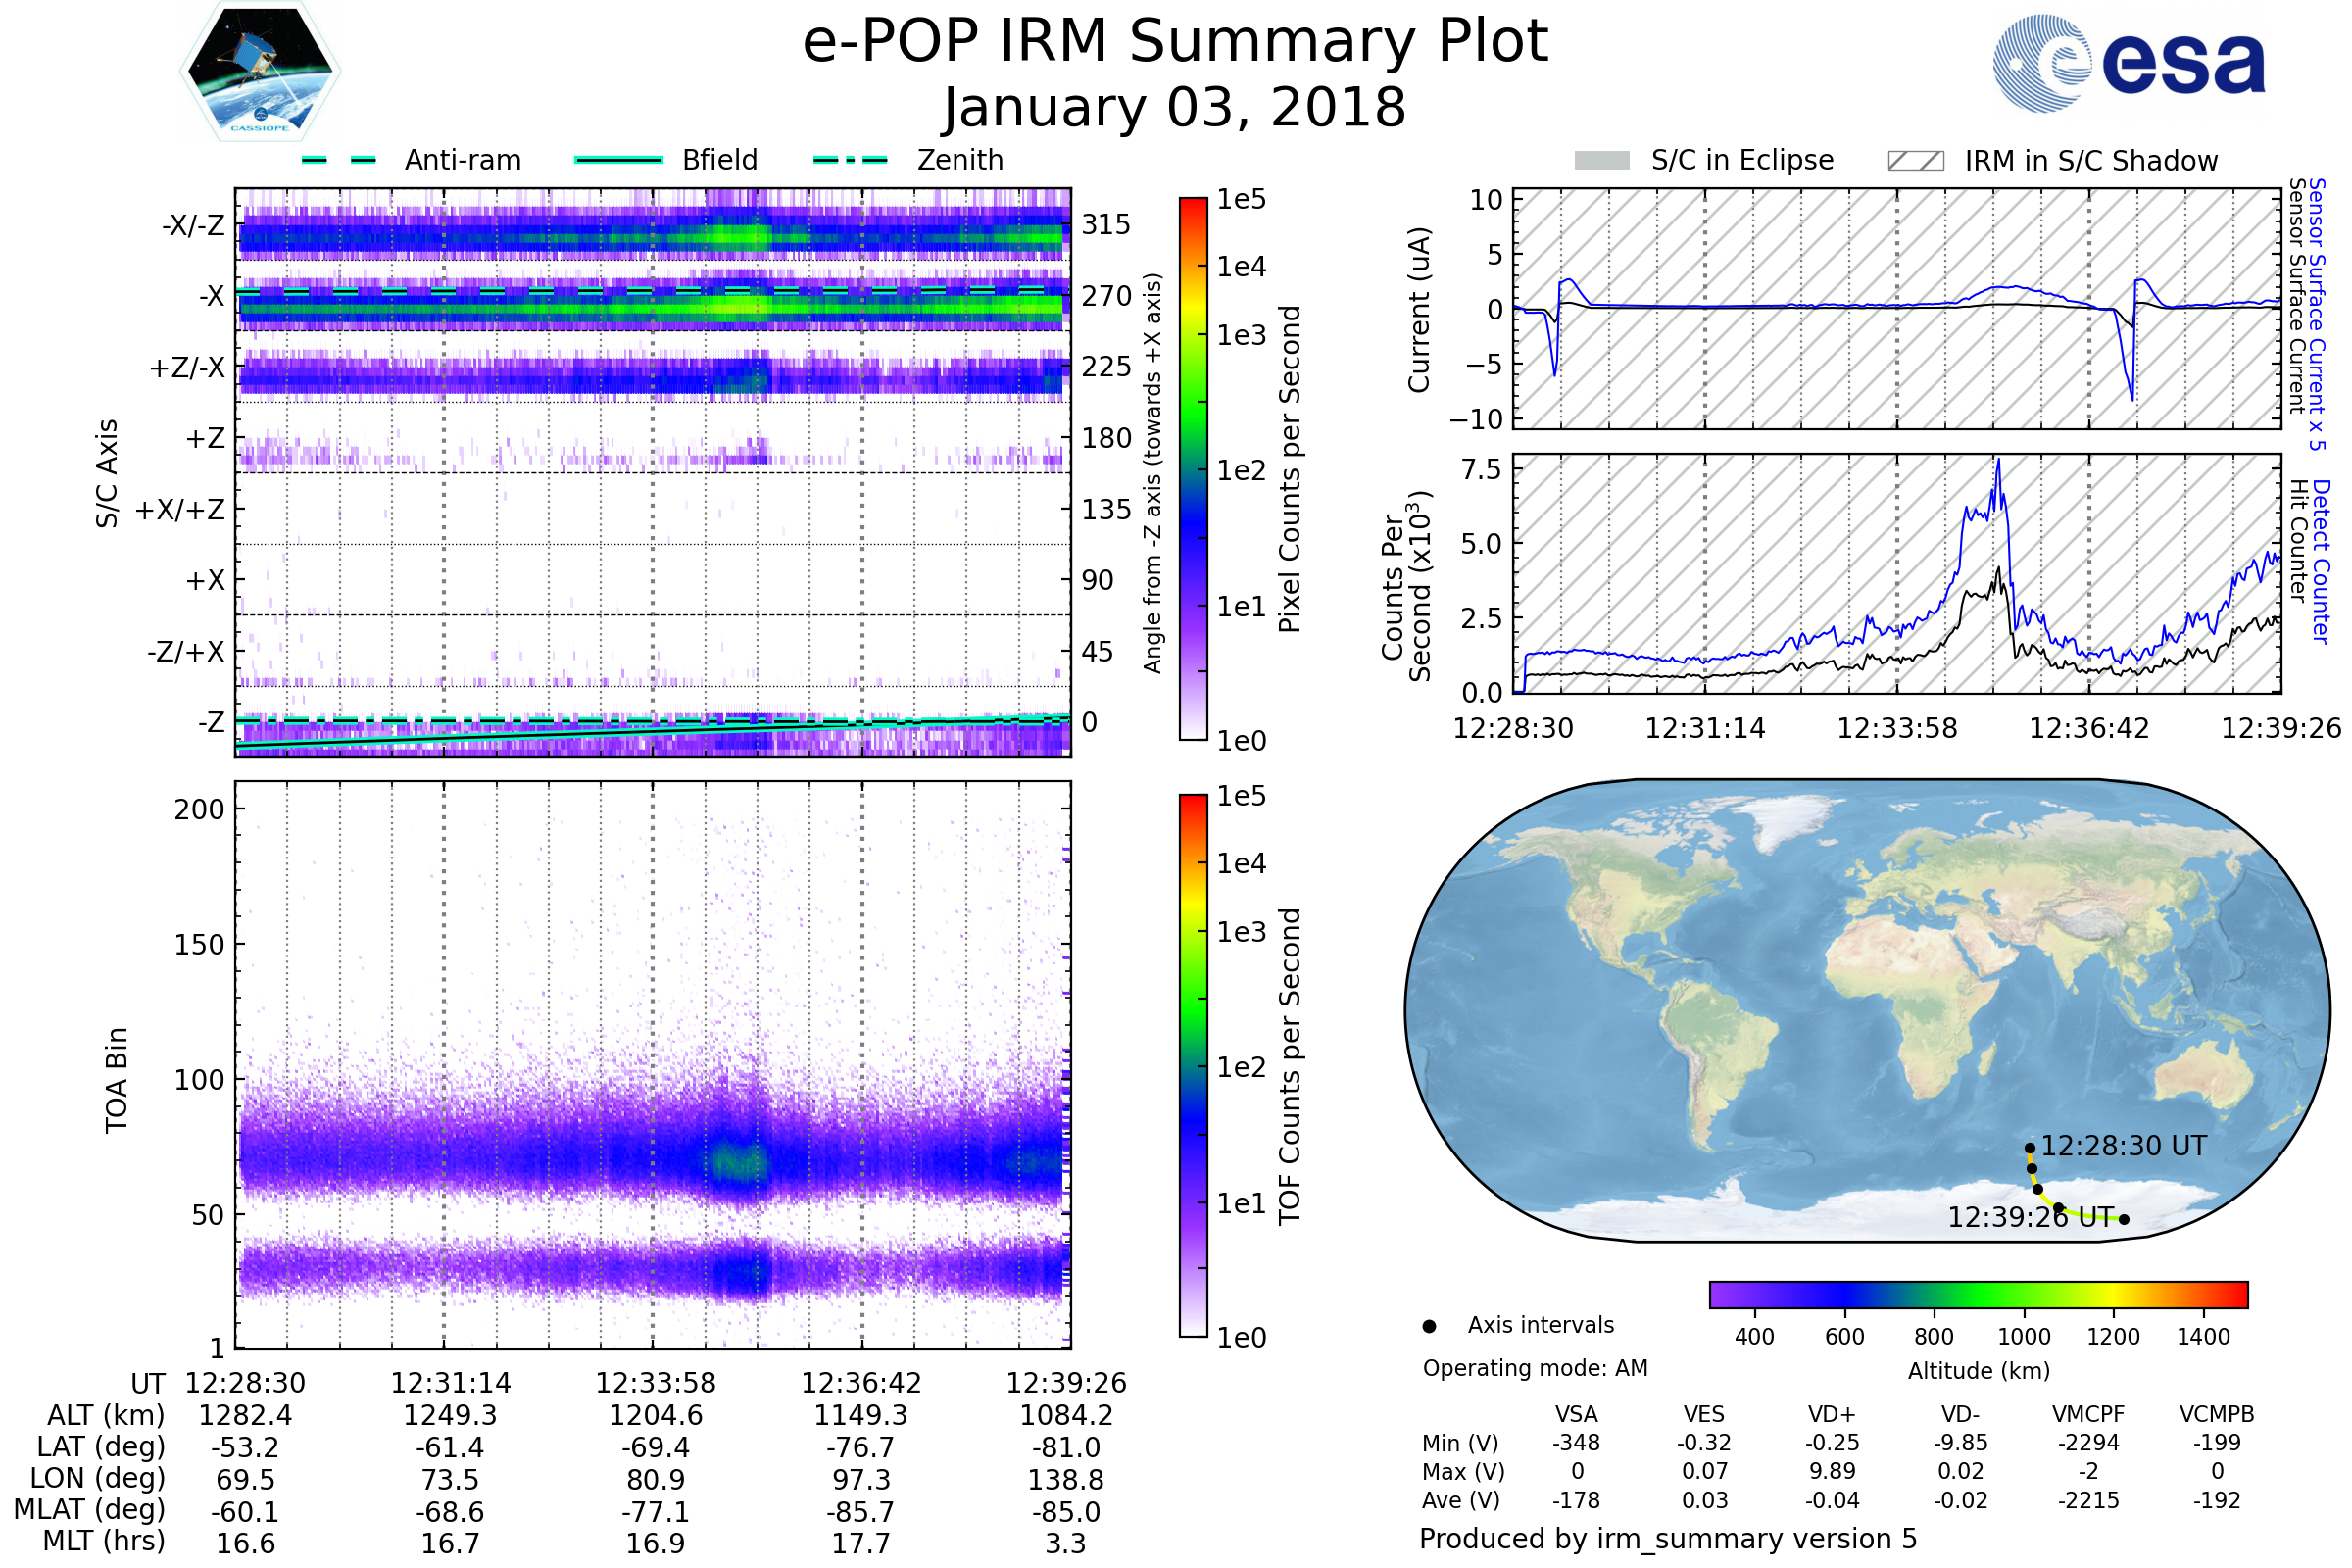Viewport: 2352px width, 1568px height.
Task: Click the Bfield solid legend line
Action: (618, 160)
